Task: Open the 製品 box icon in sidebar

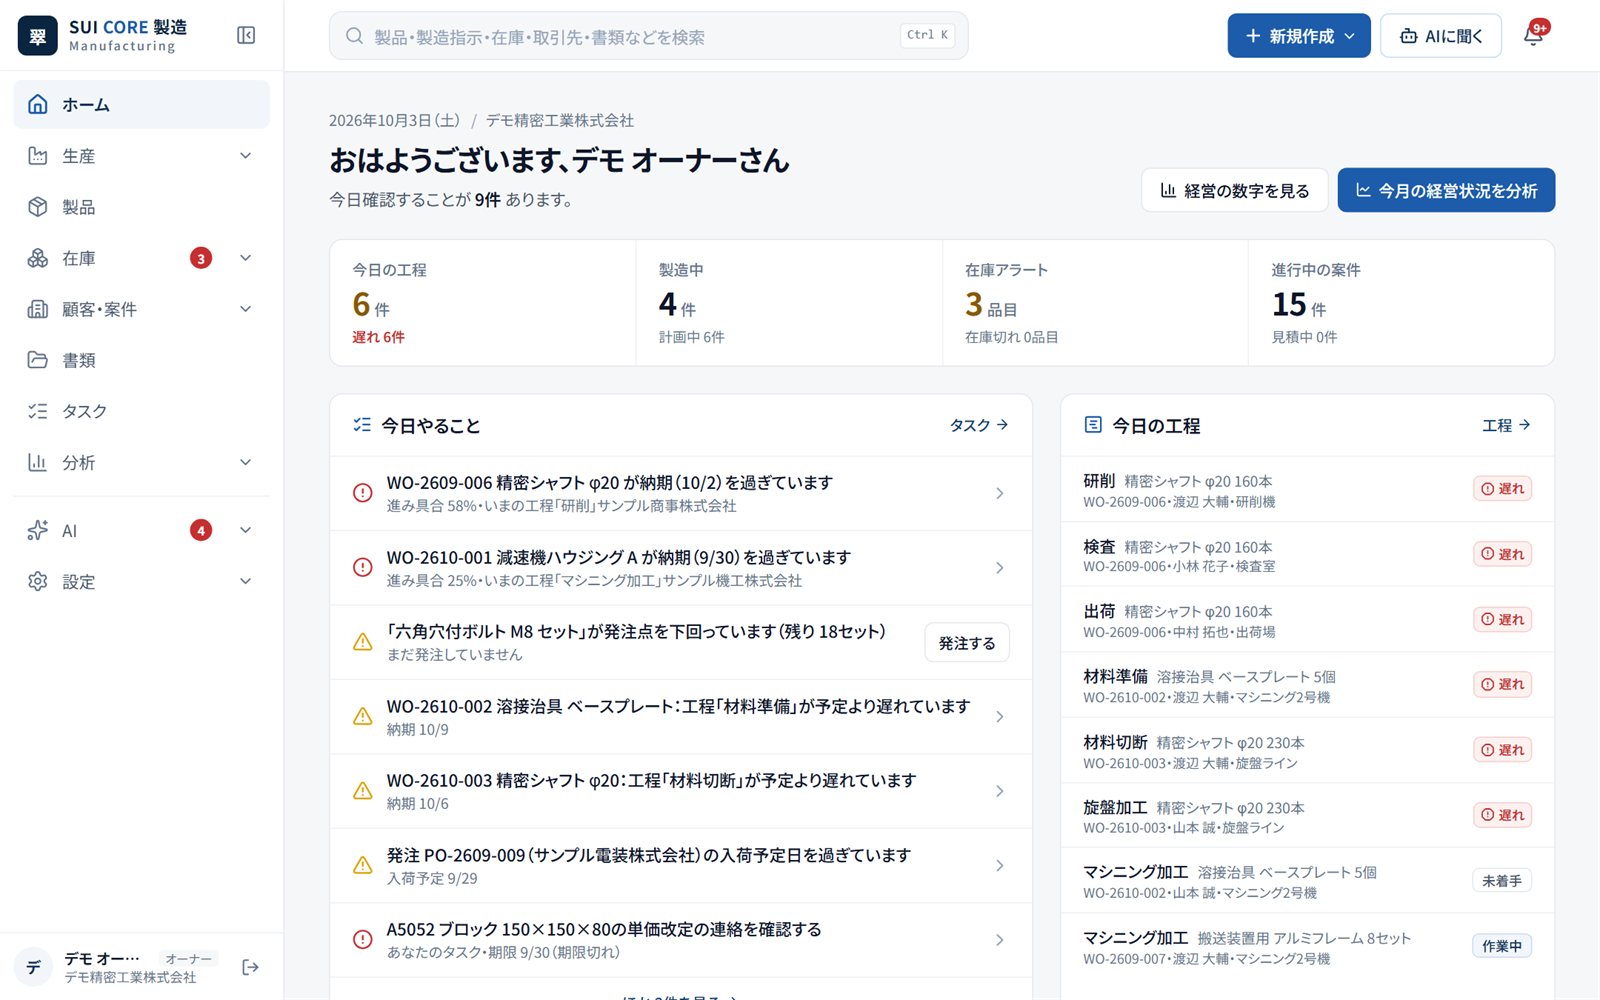Action: 38,207
